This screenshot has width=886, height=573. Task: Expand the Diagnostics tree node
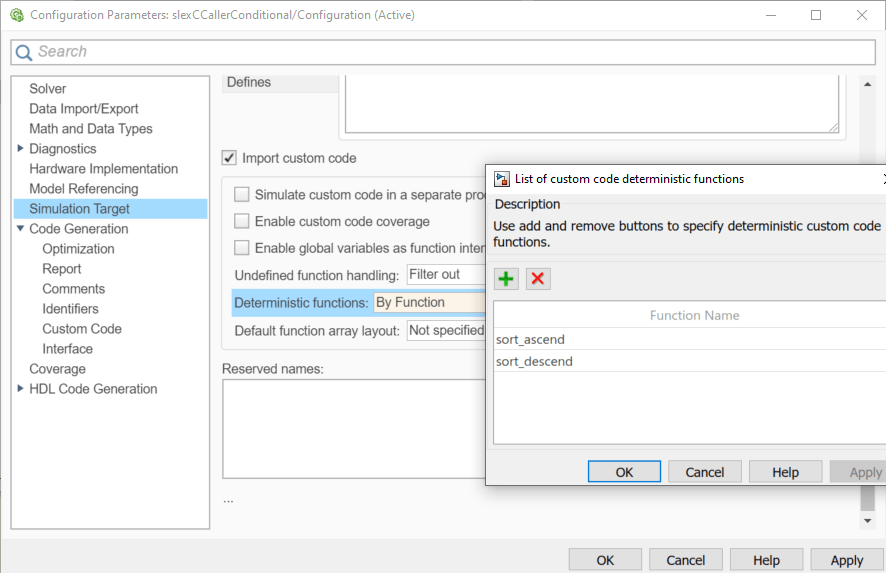point(20,148)
